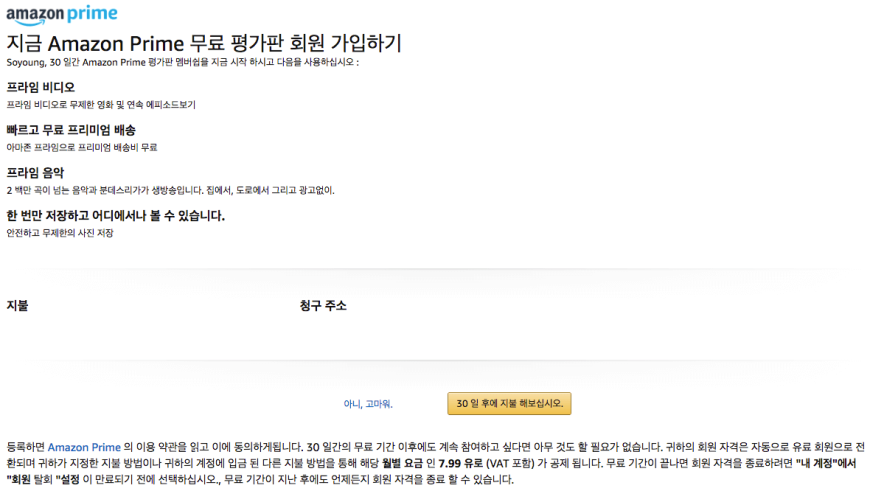Click the 지불 section label

coord(17,305)
